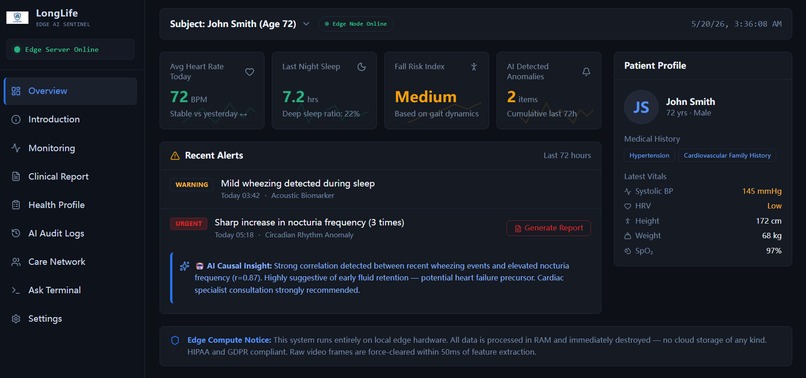This screenshot has height=378, width=806.
Task: Click the JS avatar circle
Action: click(641, 107)
